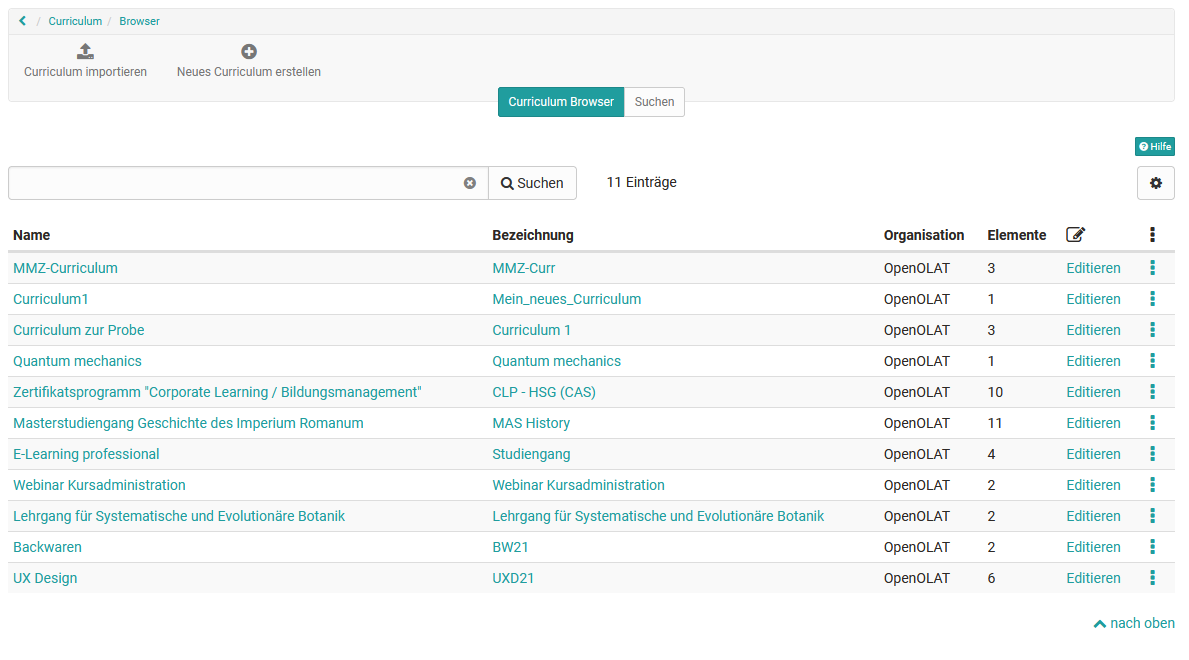
Task: Select the Curriculum Browser tab
Action: click(560, 102)
